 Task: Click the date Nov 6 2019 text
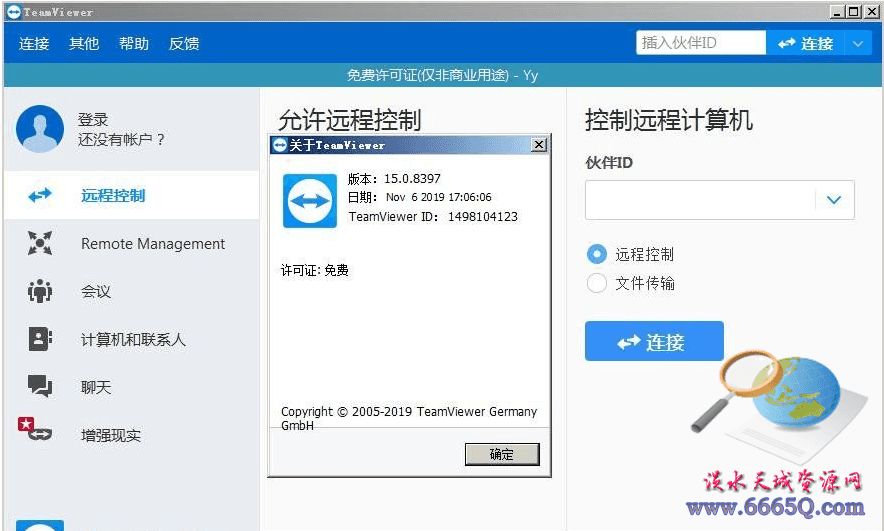click(x=439, y=197)
